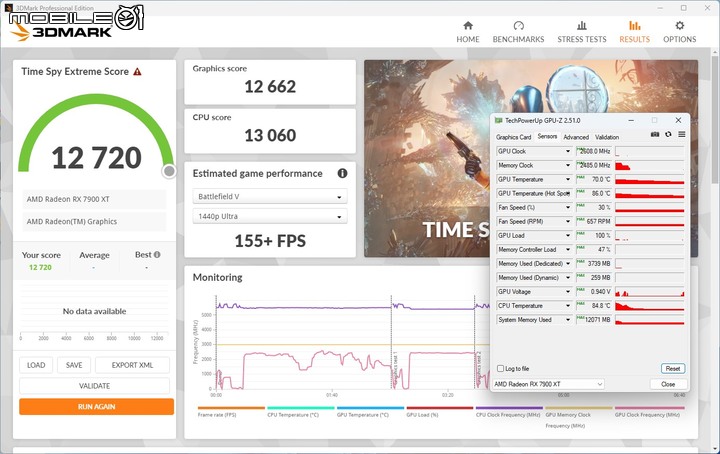Expand the CPU Temperature sensor dropdown
This screenshot has width=720, height=454.
568,306
